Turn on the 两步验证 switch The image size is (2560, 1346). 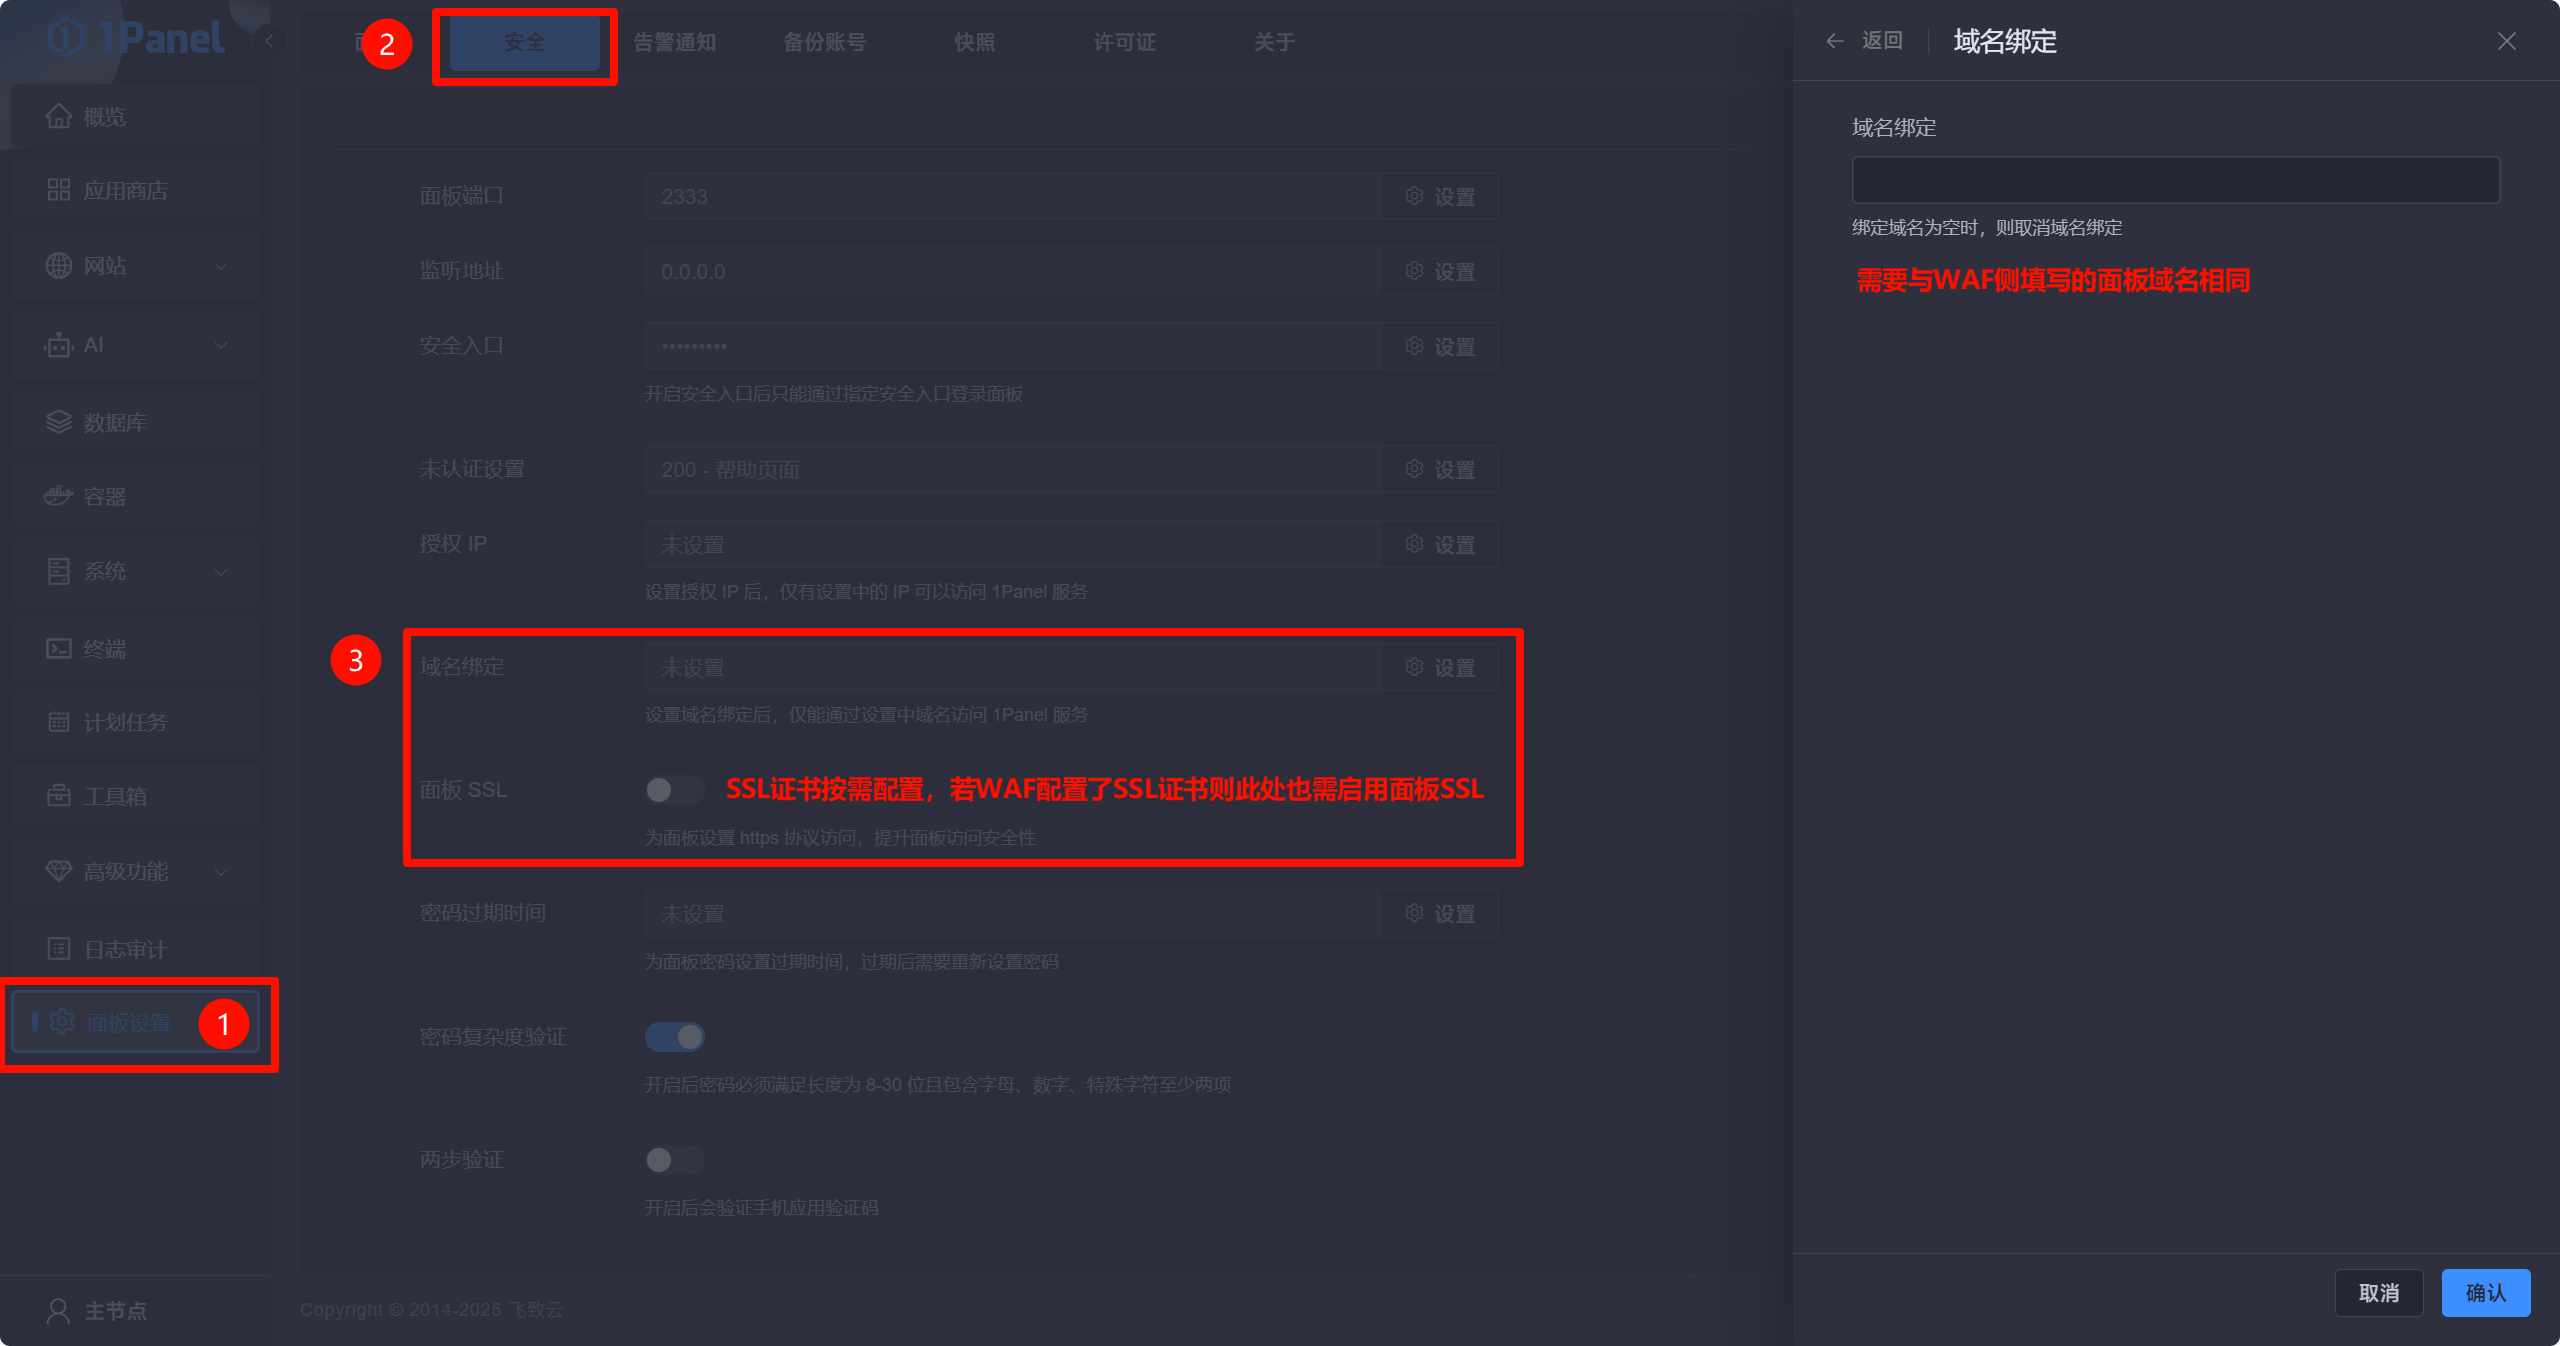coord(674,1160)
